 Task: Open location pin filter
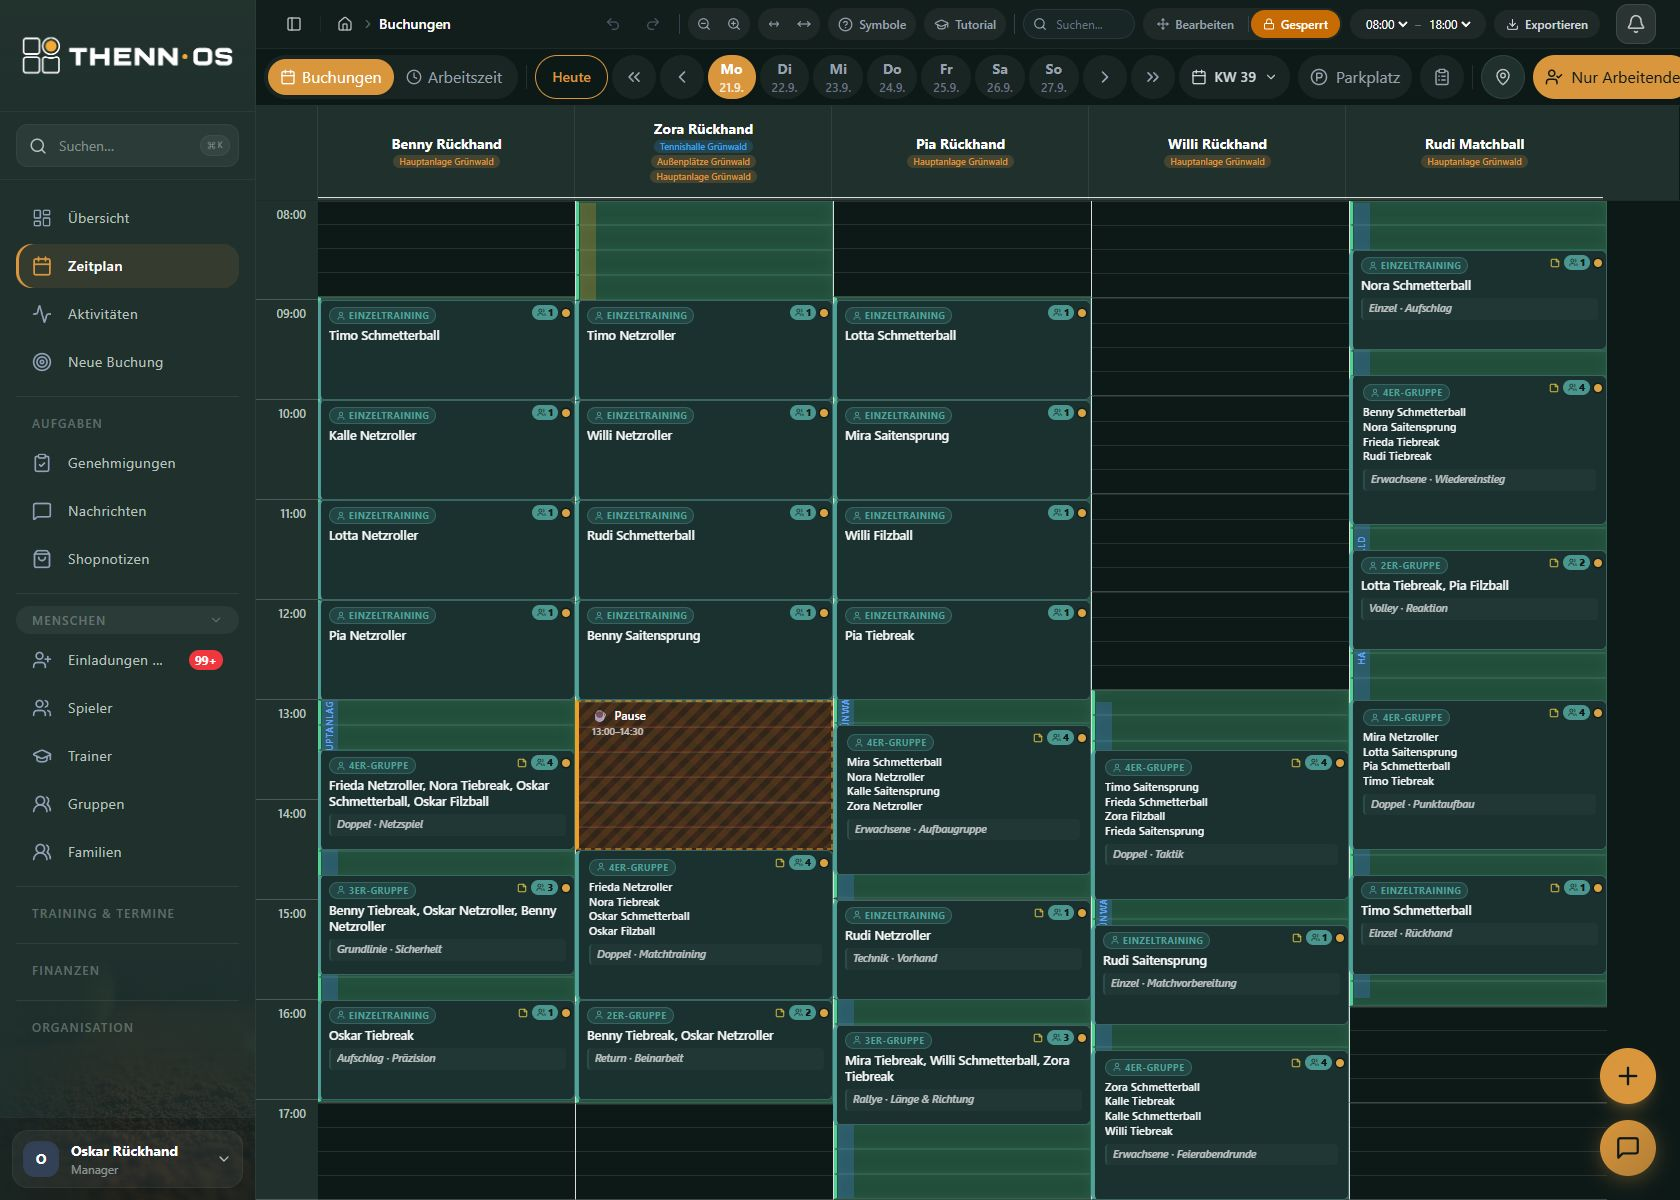(1503, 77)
